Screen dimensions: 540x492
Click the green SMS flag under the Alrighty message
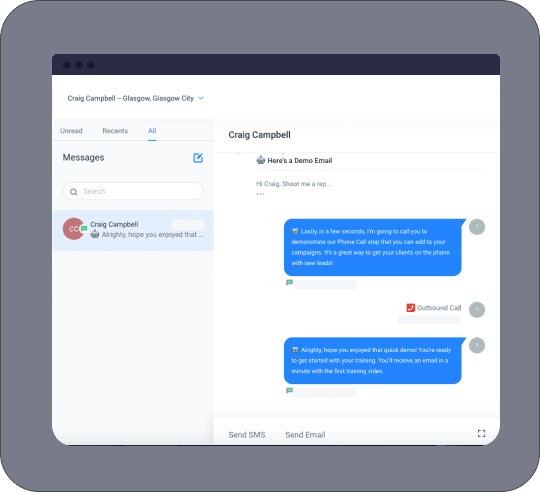289,390
